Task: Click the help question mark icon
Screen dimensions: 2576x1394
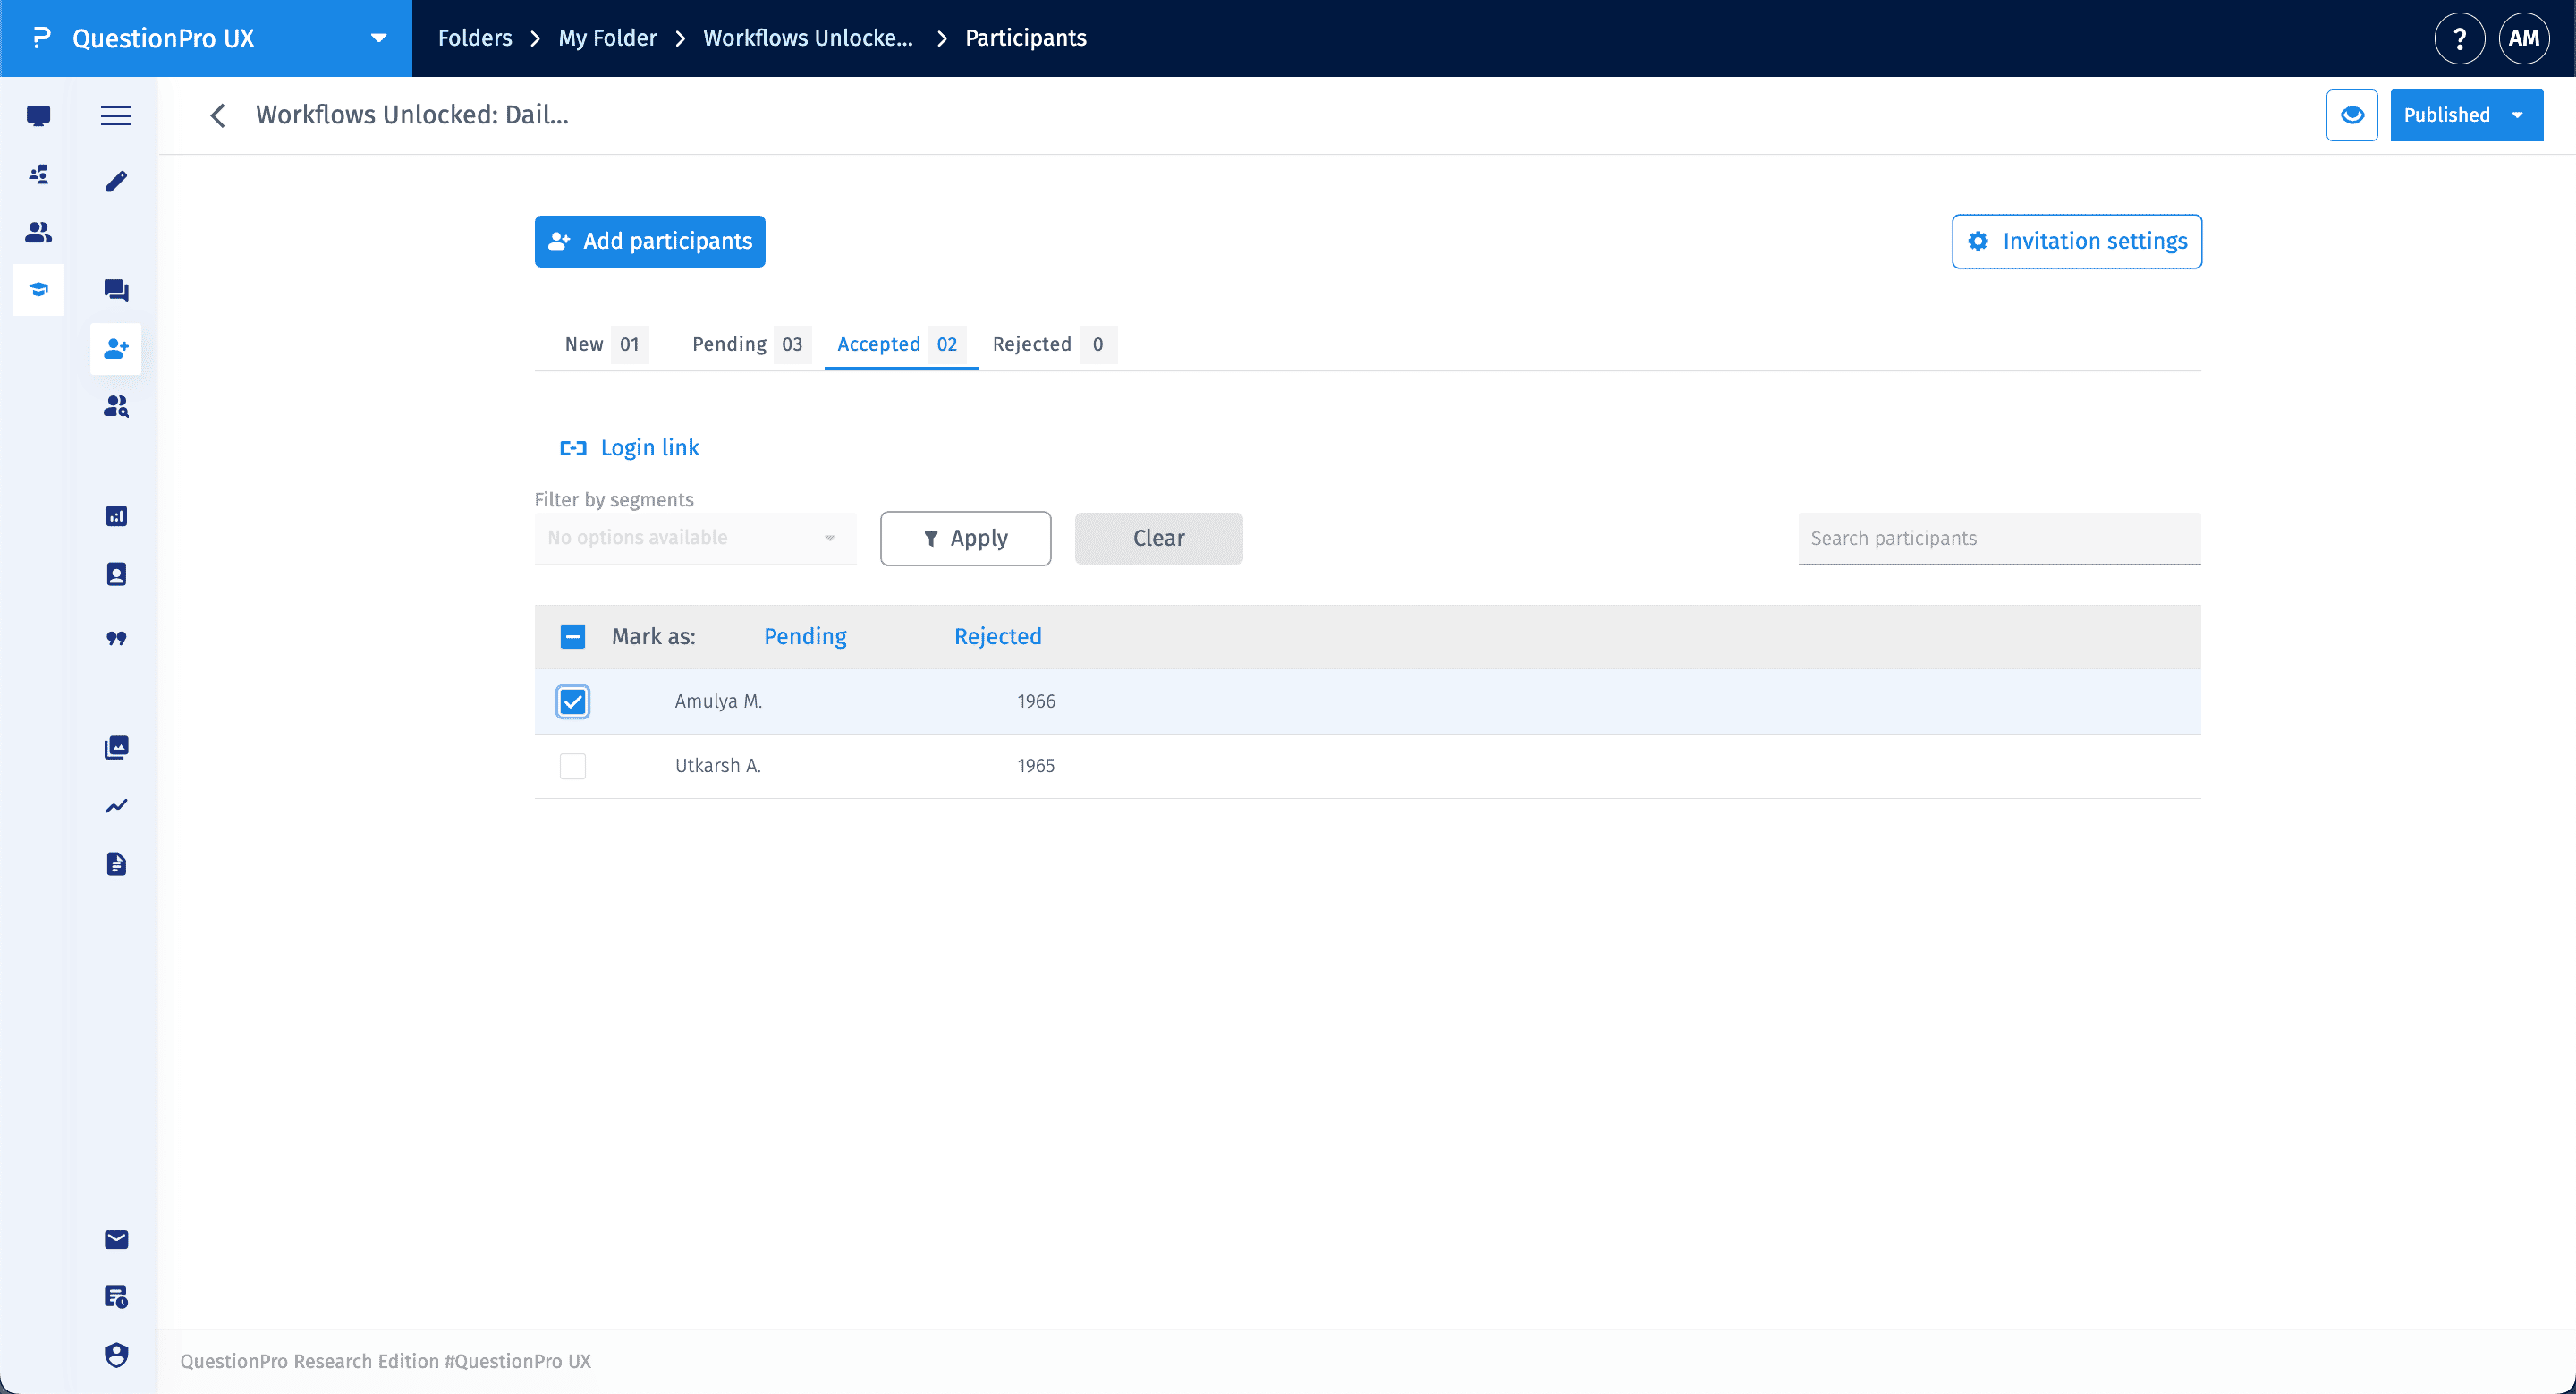Action: [2459, 38]
